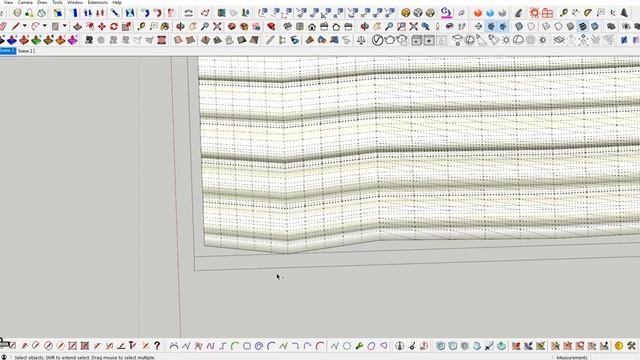Toggle X-Ray face style

point(519,27)
